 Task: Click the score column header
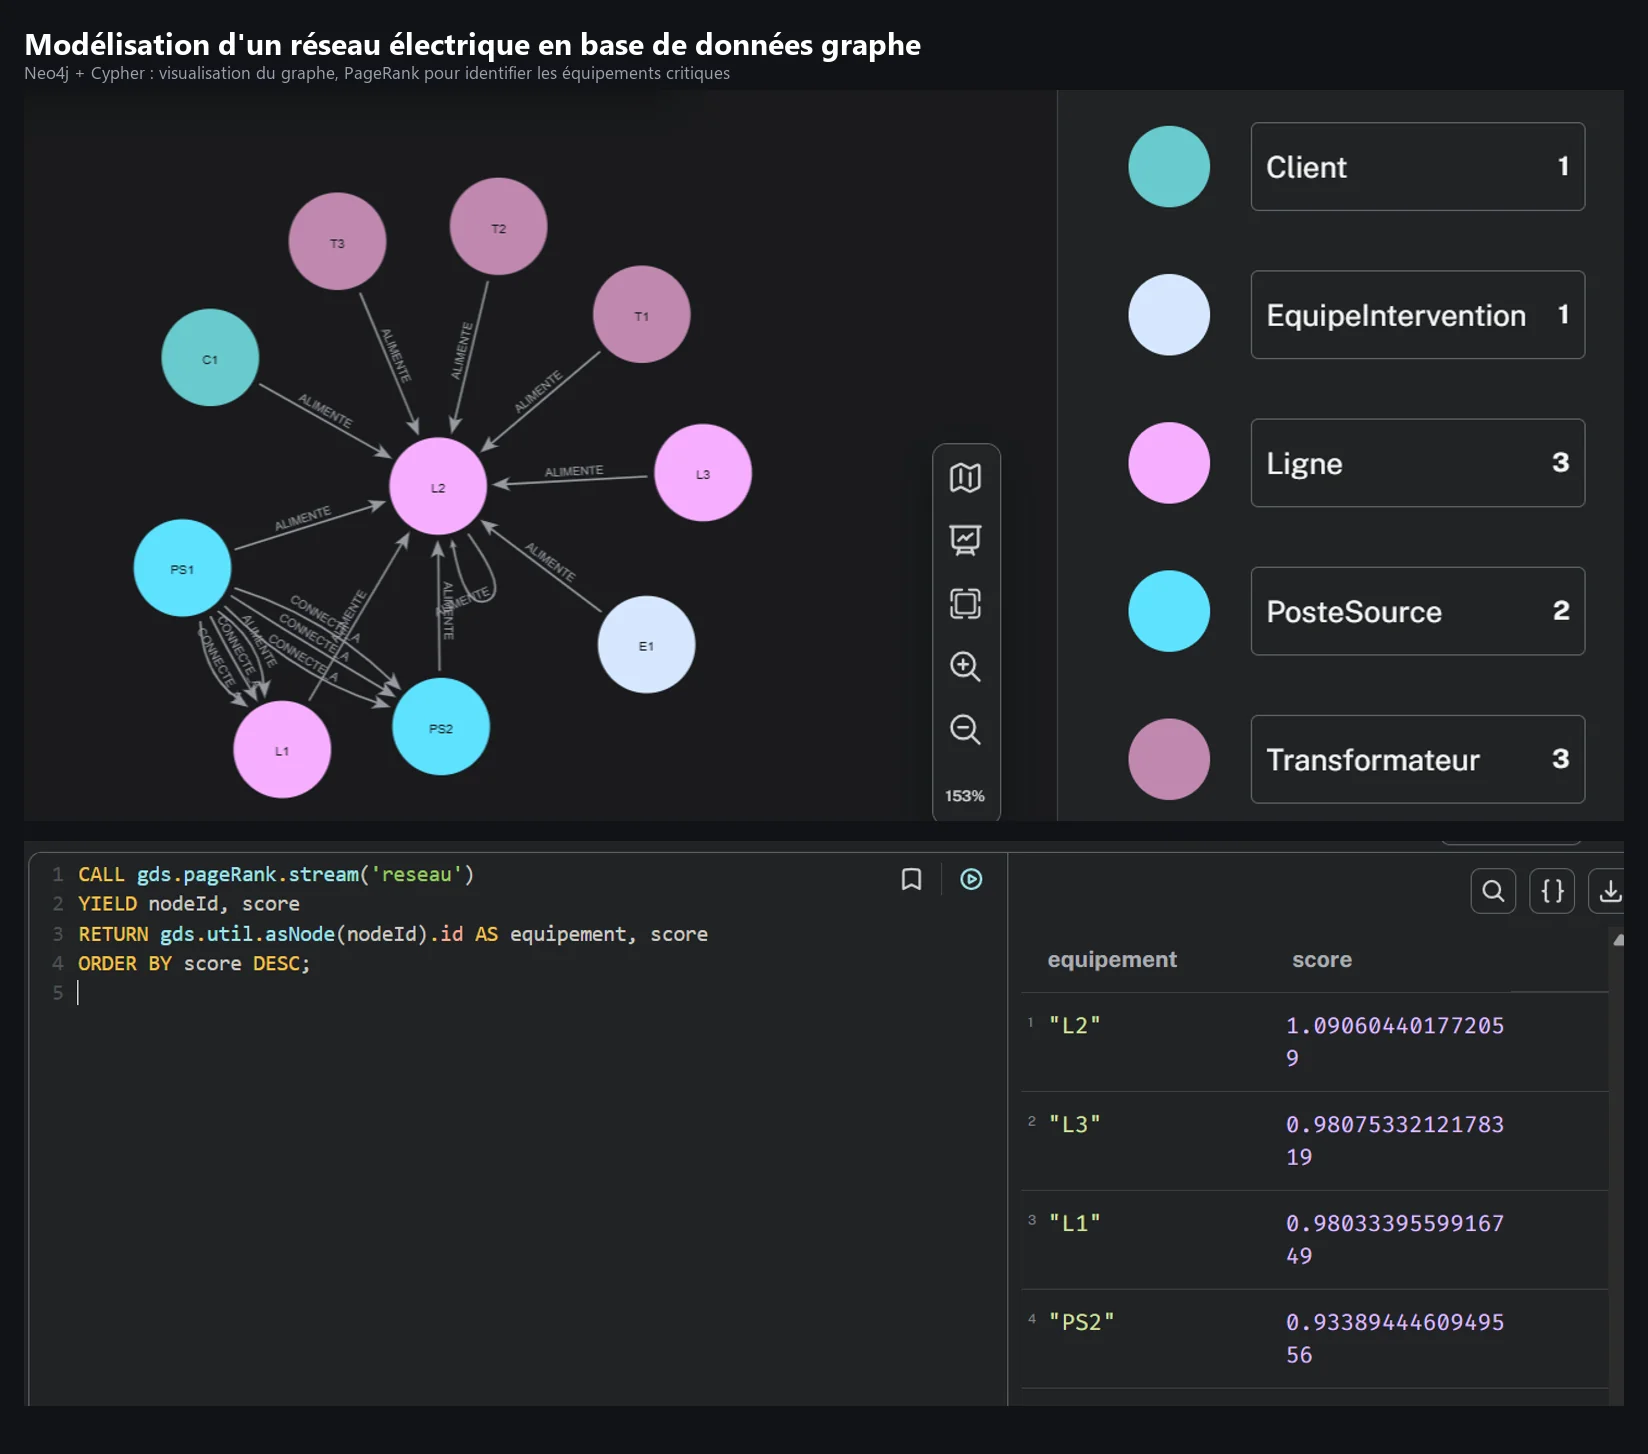pyautogui.click(x=1322, y=960)
